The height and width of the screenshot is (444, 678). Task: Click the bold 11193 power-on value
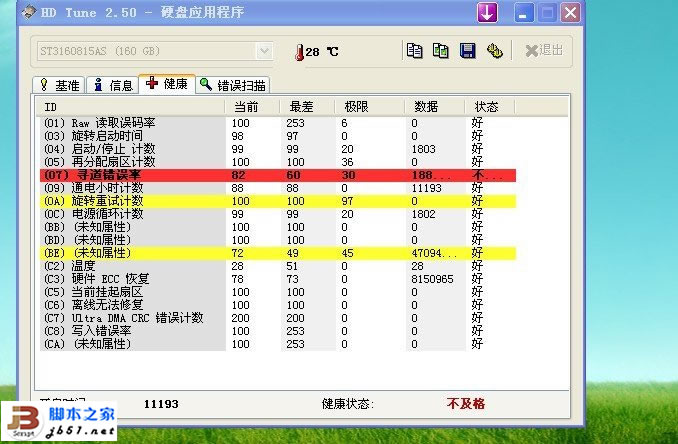tap(161, 404)
